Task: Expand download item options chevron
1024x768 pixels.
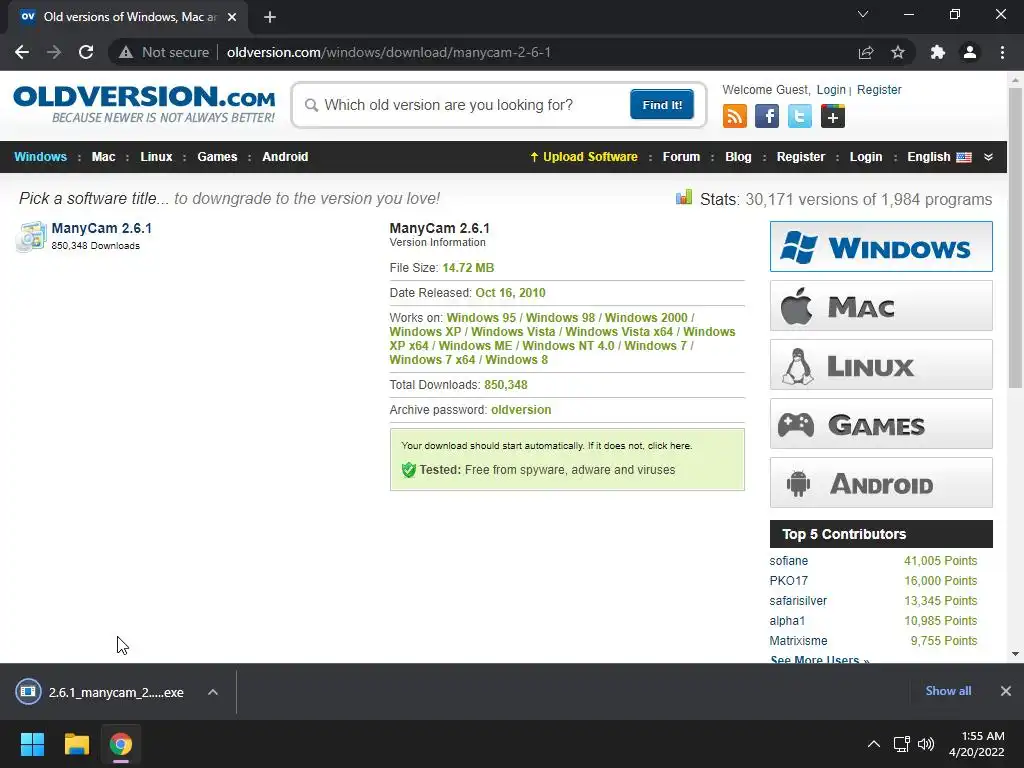Action: (x=213, y=692)
